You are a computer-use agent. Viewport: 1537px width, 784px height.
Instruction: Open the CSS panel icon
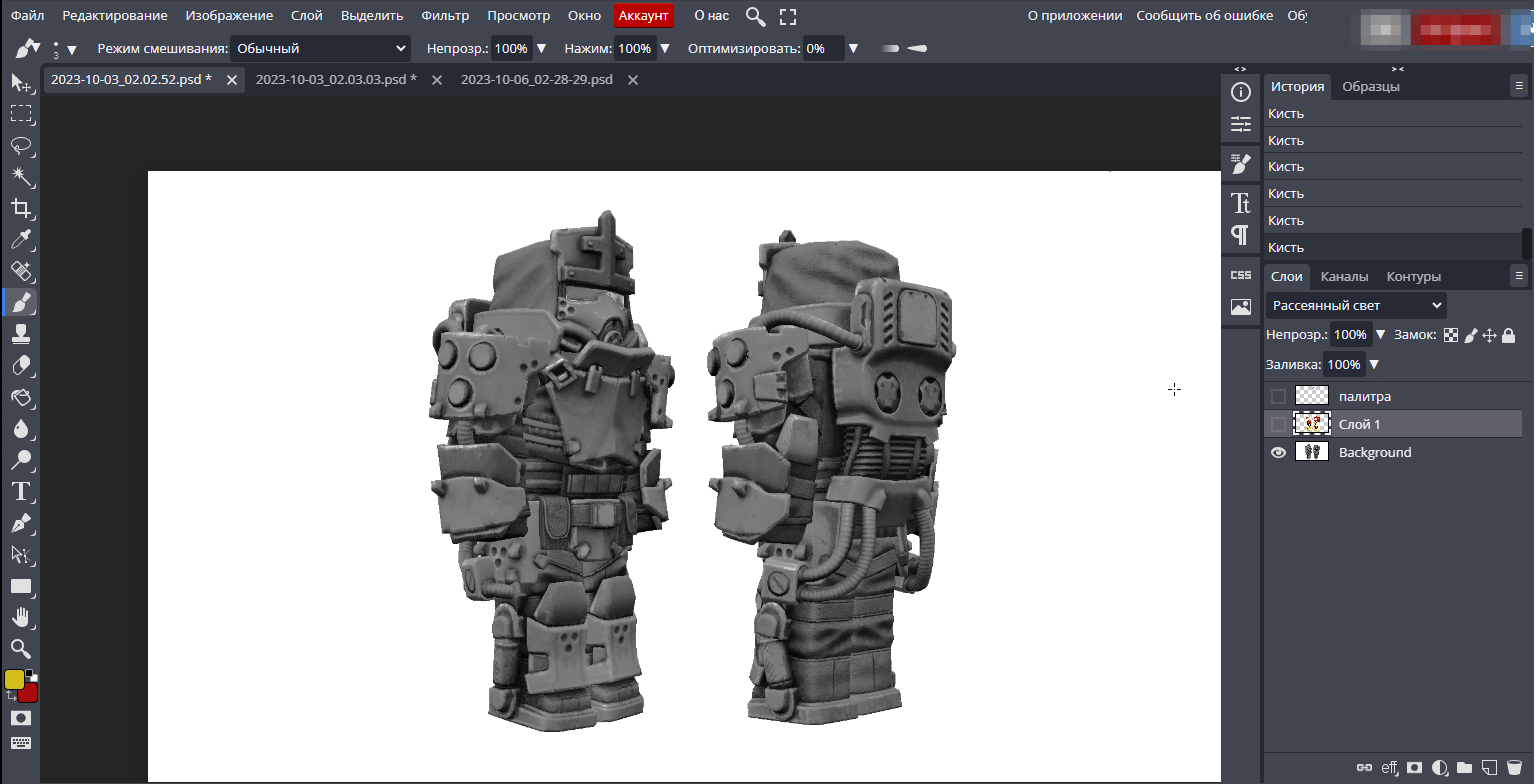(x=1241, y=275)
